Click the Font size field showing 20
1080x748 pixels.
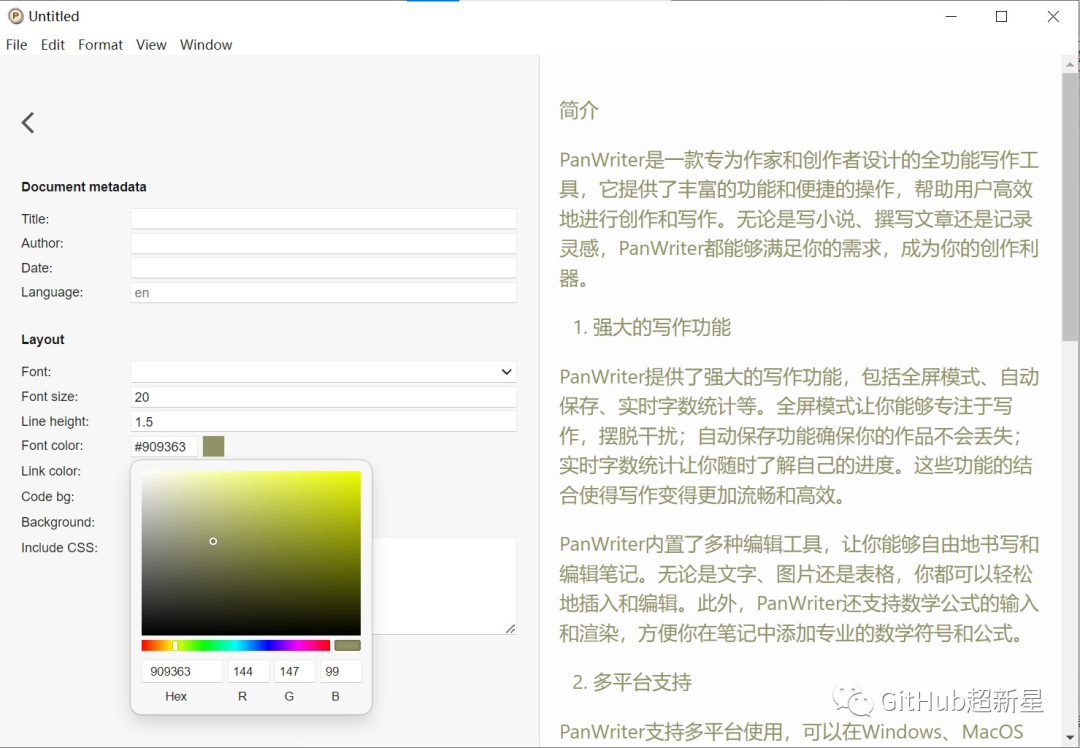point(322,396)
